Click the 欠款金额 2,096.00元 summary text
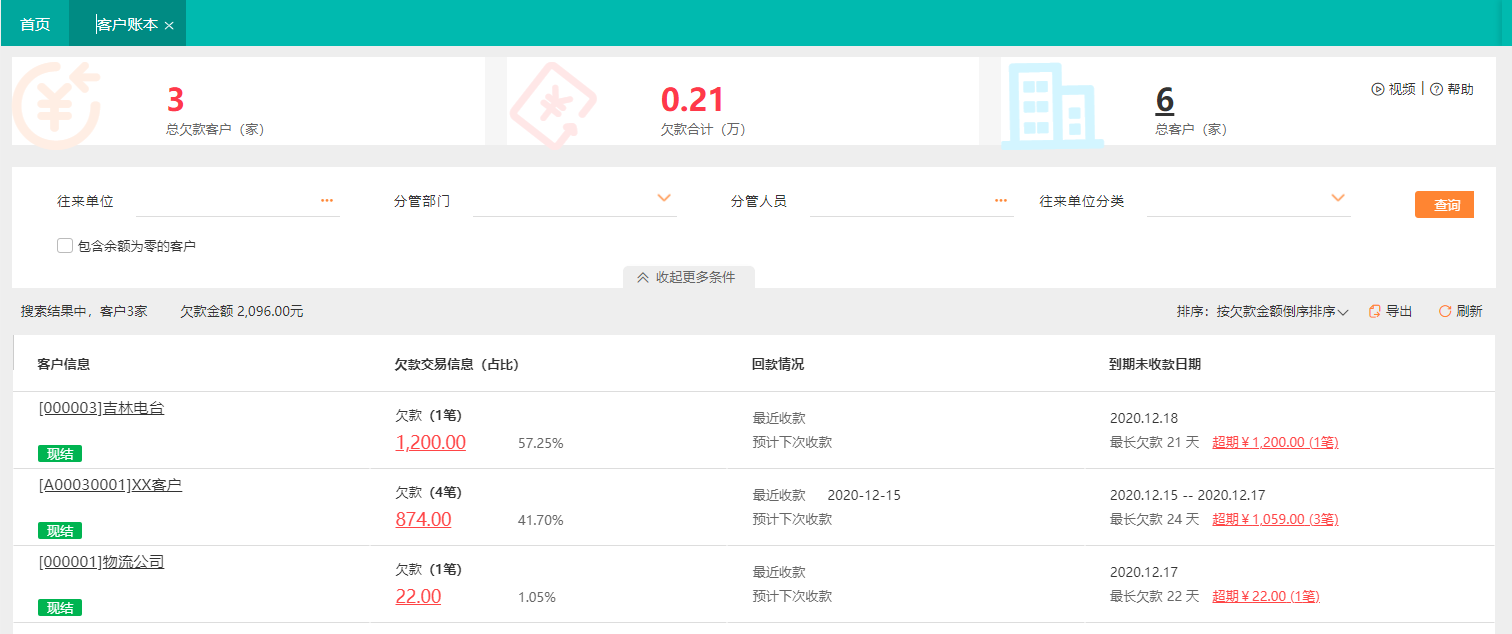The width and height of the screenshot is (1512, 634). [x=242, y=312]
